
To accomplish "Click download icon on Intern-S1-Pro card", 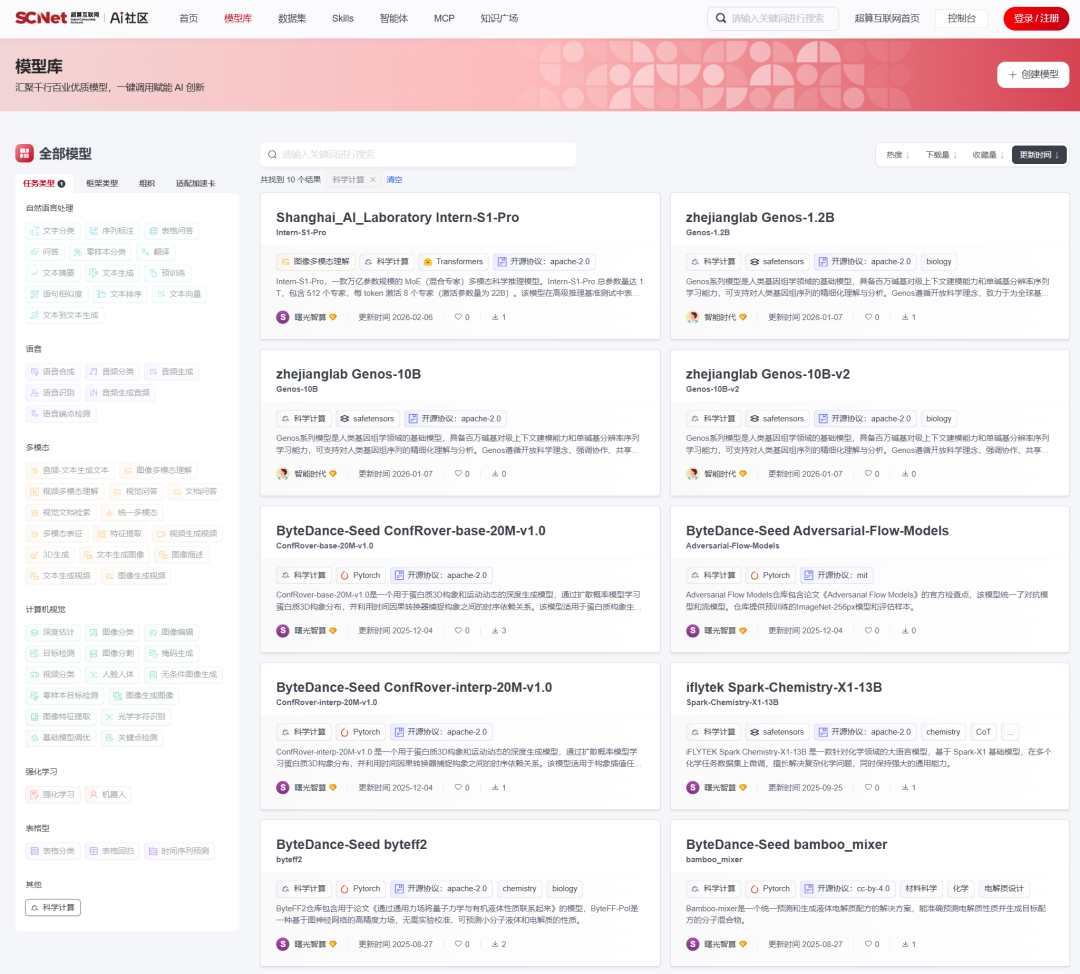I will (x=495, y=318).
